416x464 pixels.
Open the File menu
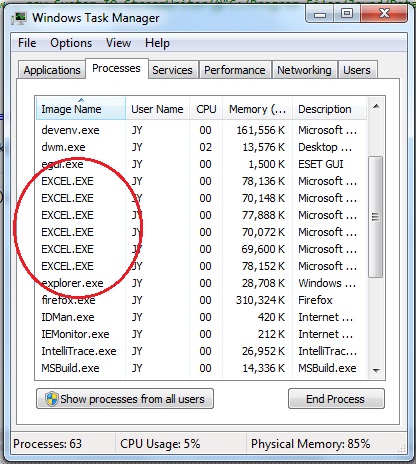click(x=27, y=43)
